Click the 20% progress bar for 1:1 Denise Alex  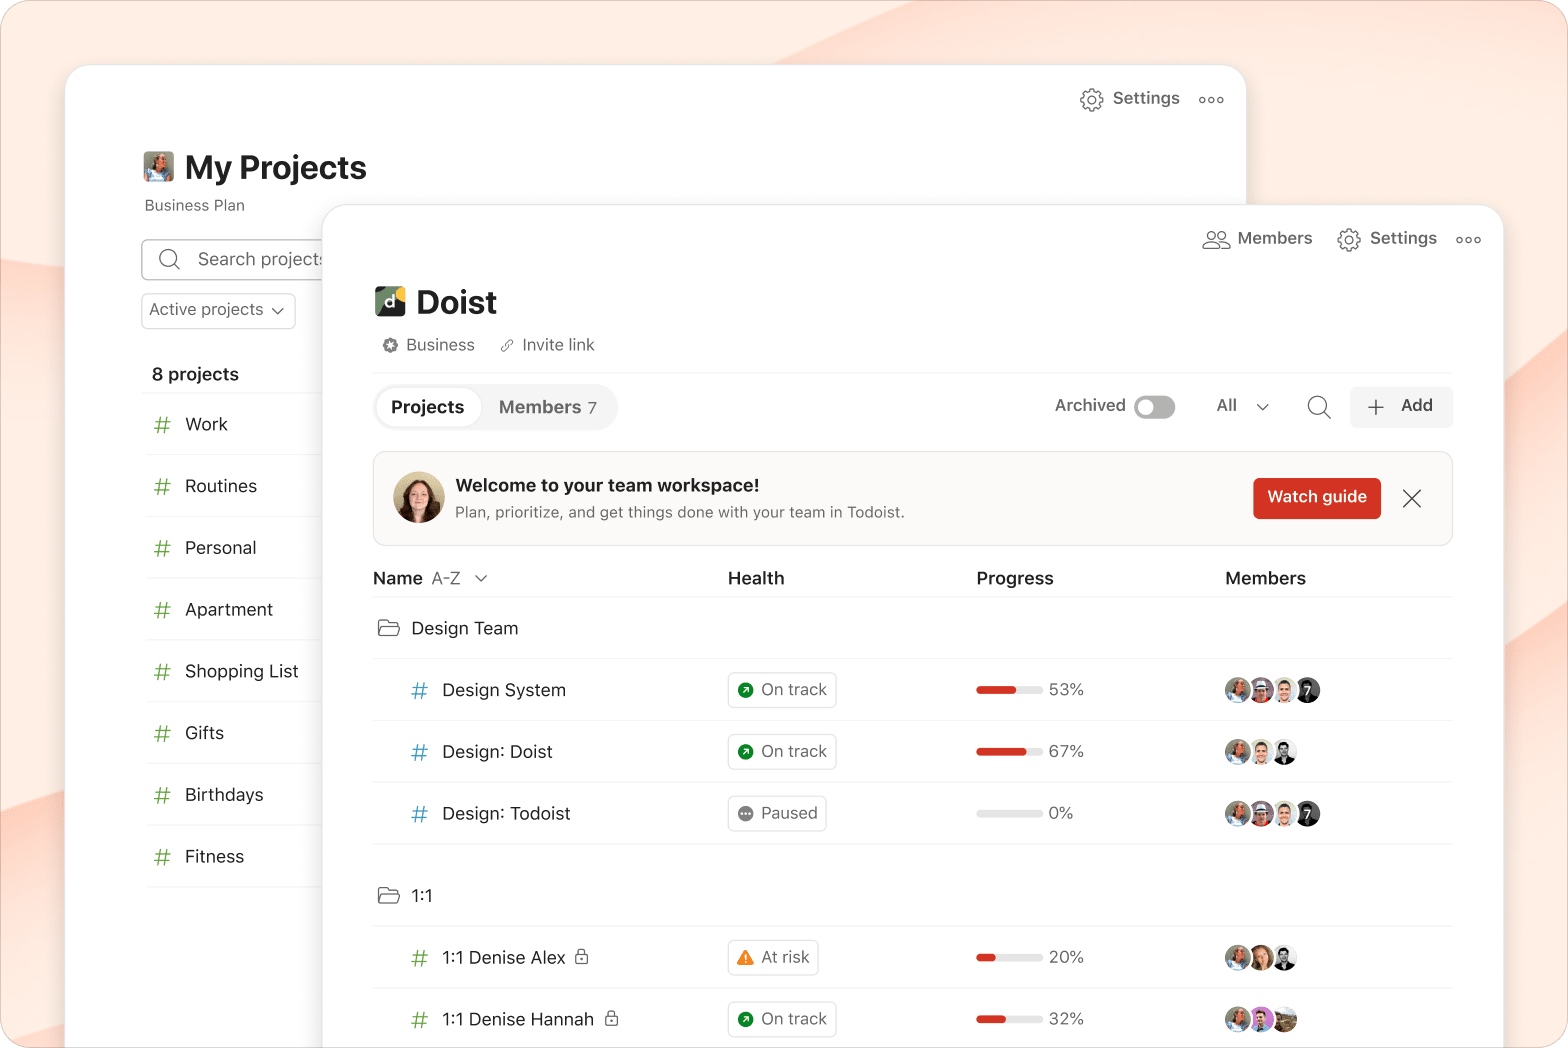tap(1010, 957)
